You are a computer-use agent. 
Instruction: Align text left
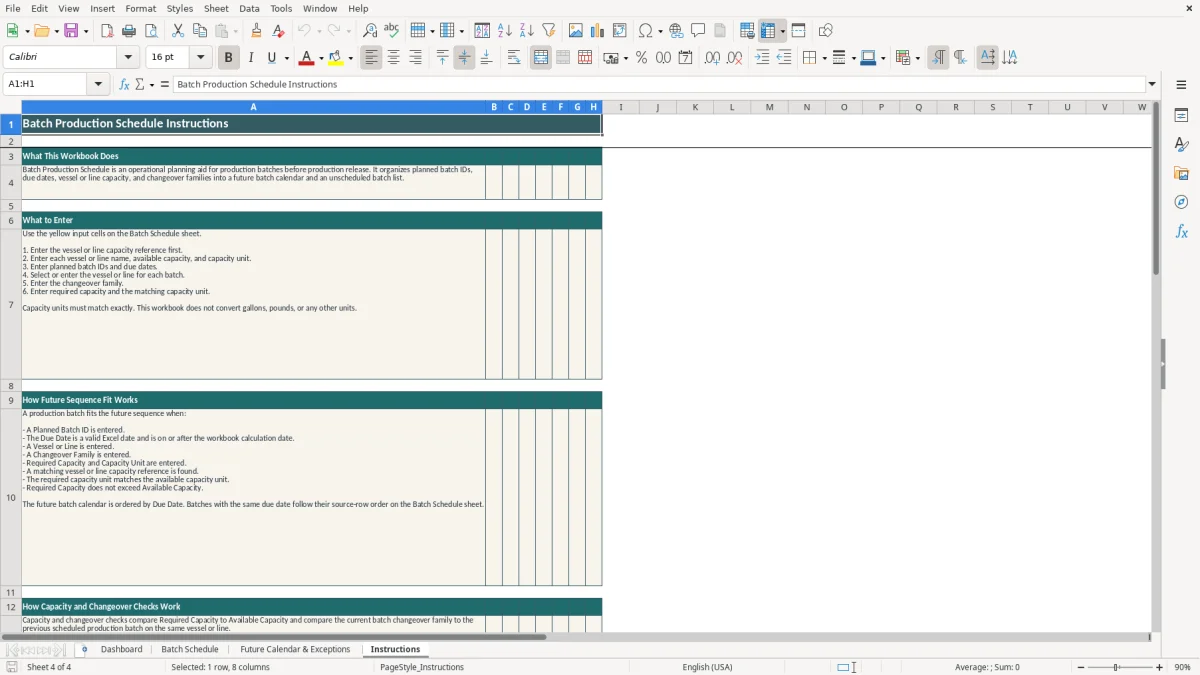pyautogui.click(x=372, y=58)
